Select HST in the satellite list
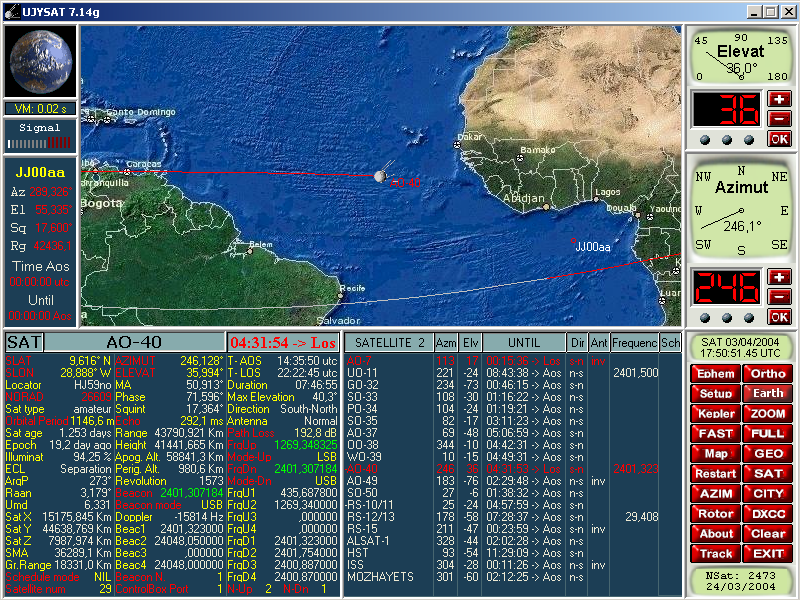The height and width of the screenshot is (600, 800). pos(513,553)
